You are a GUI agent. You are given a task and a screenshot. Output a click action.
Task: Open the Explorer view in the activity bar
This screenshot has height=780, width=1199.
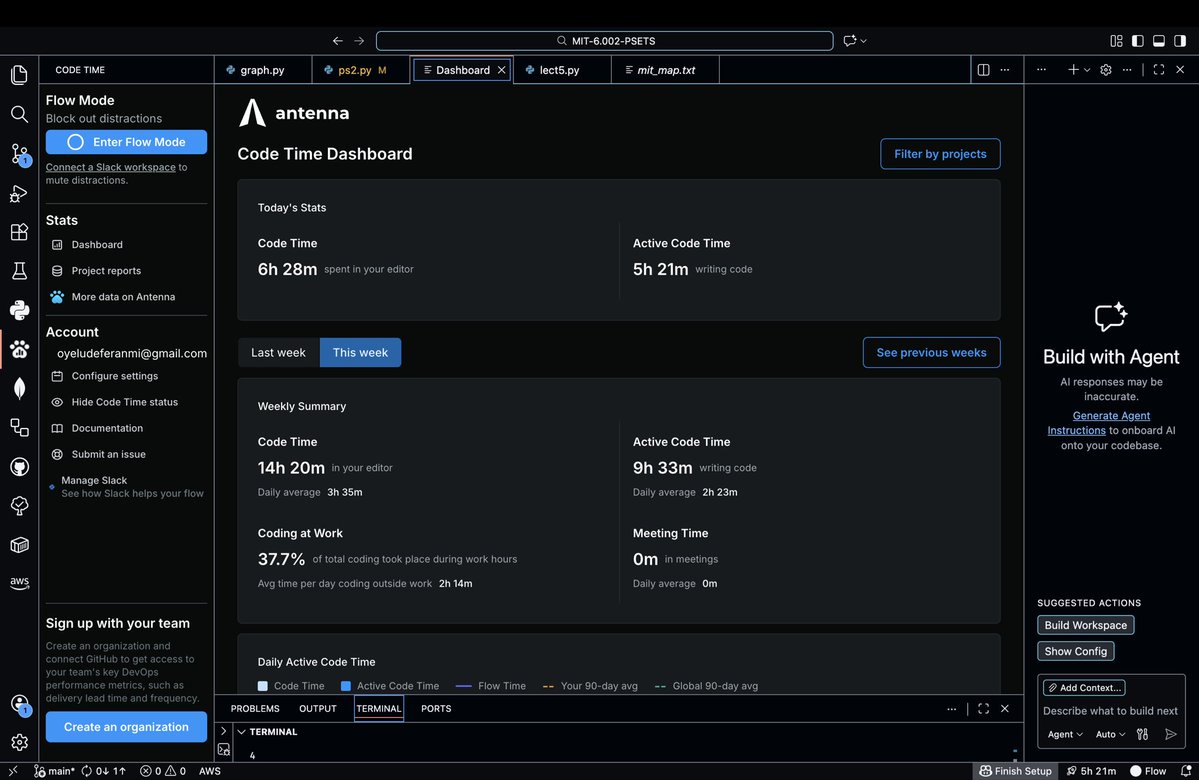19,74
